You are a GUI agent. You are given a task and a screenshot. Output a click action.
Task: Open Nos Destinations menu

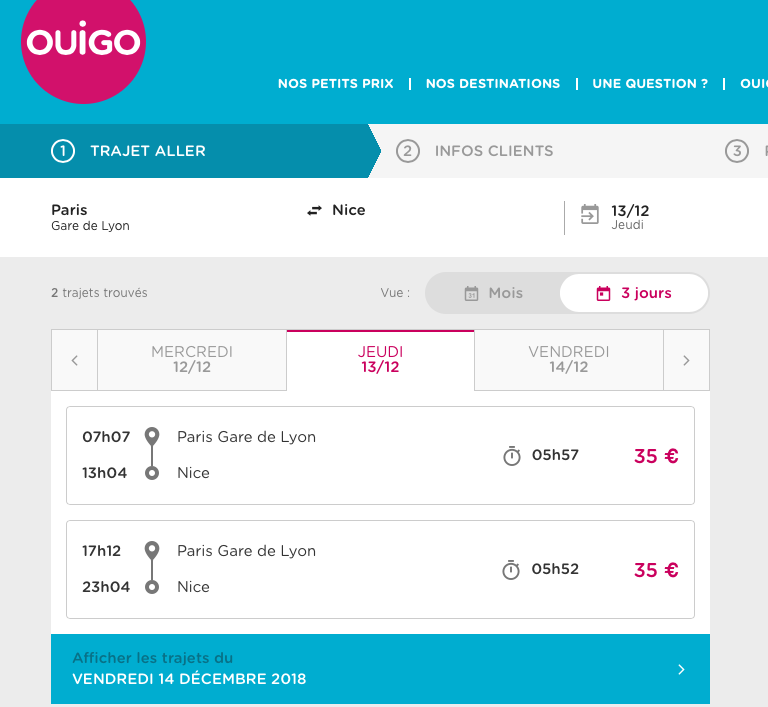click(x=493, y=84)
